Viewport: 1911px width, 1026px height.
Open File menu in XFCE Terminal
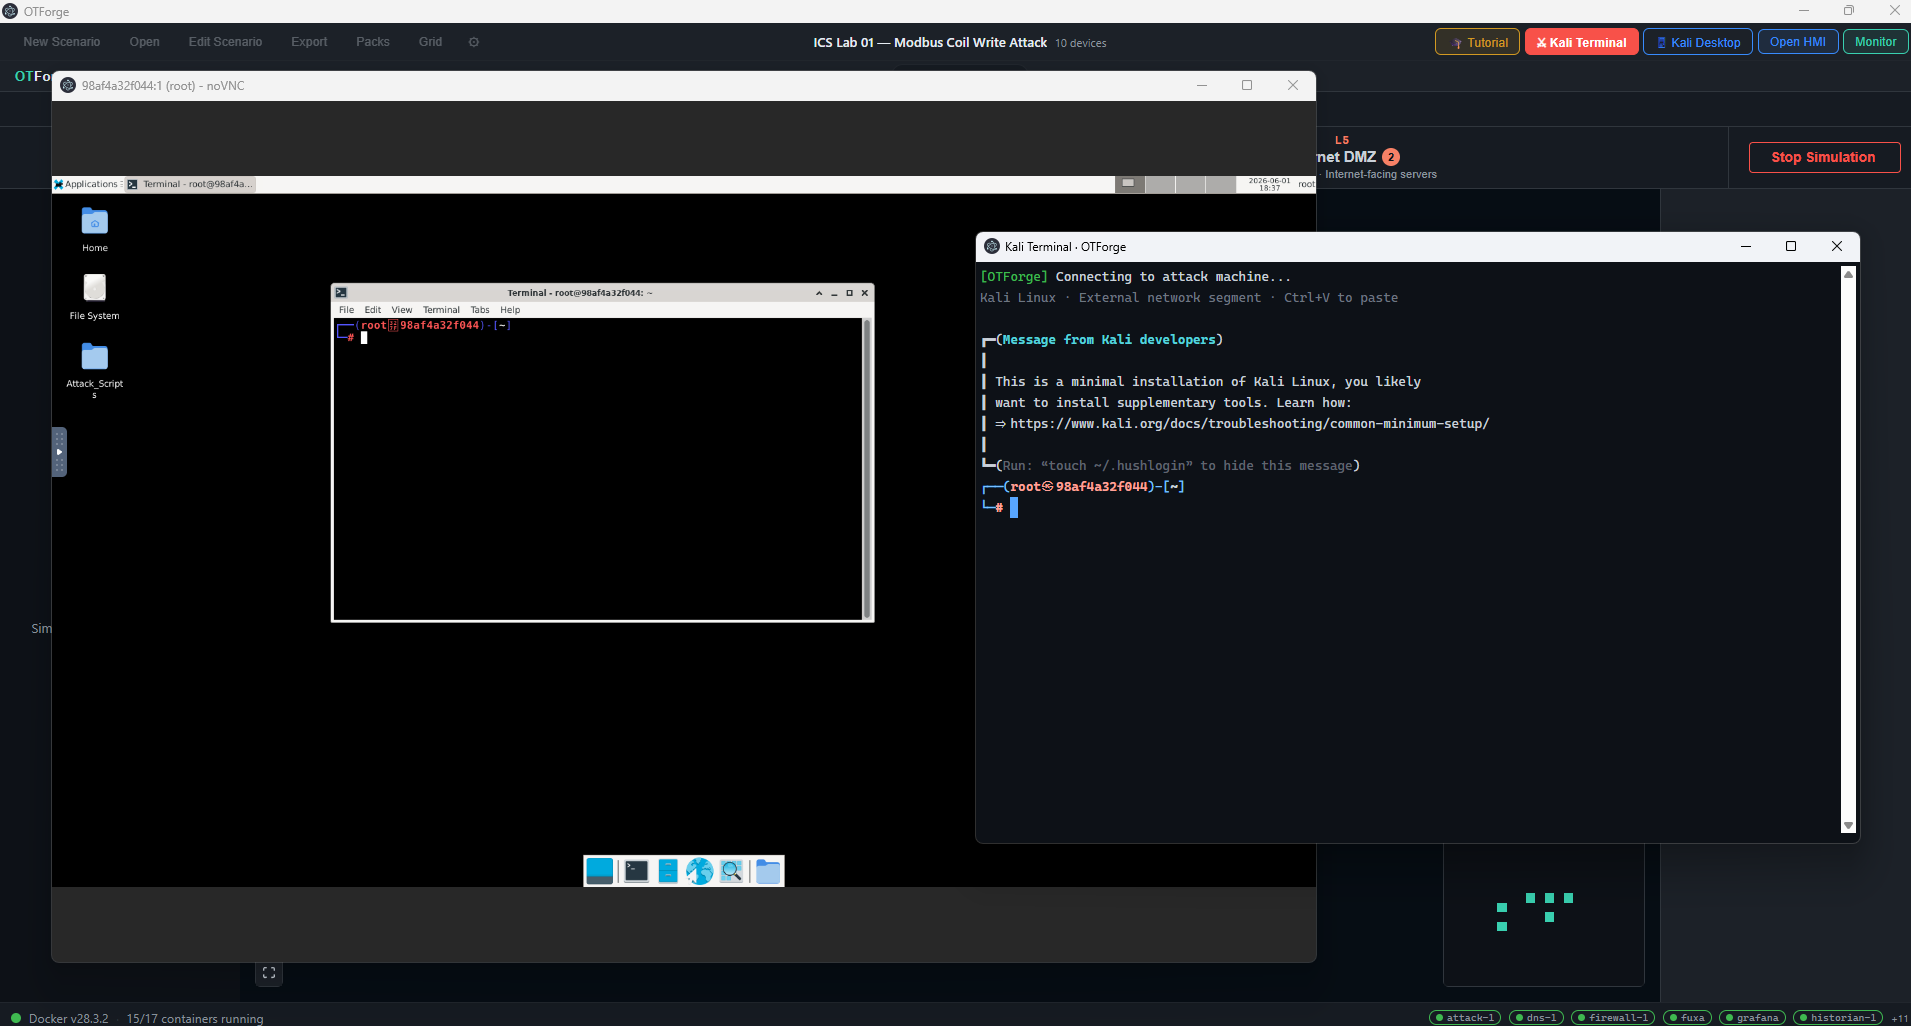[x=347, y=310]
